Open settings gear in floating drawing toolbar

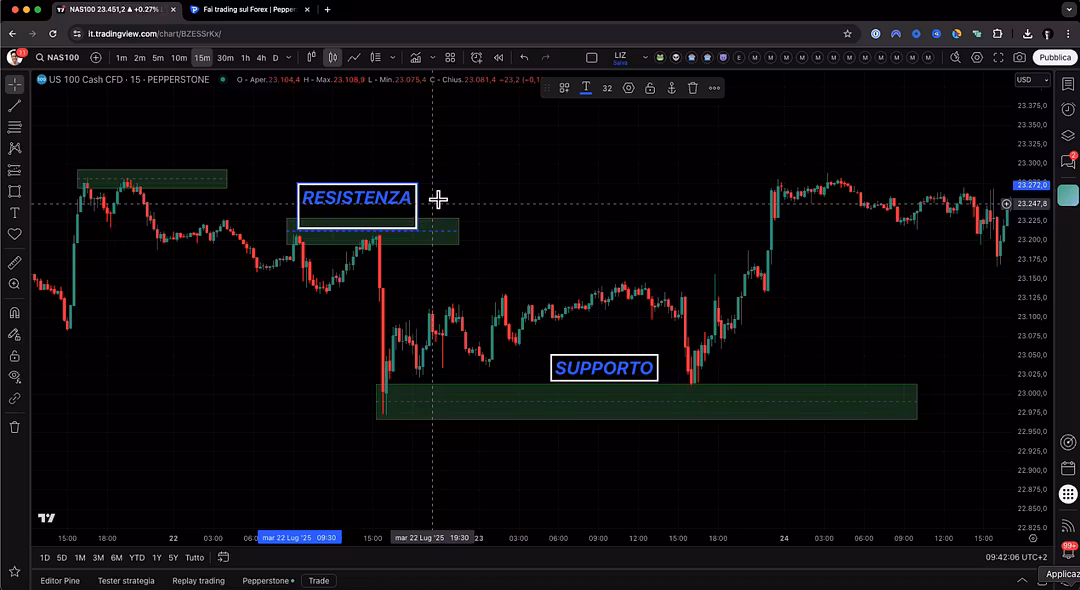[x=628, y=88]
